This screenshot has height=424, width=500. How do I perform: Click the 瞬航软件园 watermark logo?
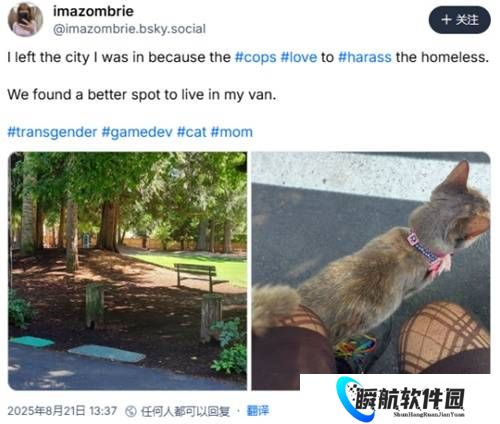click(400, 398)
